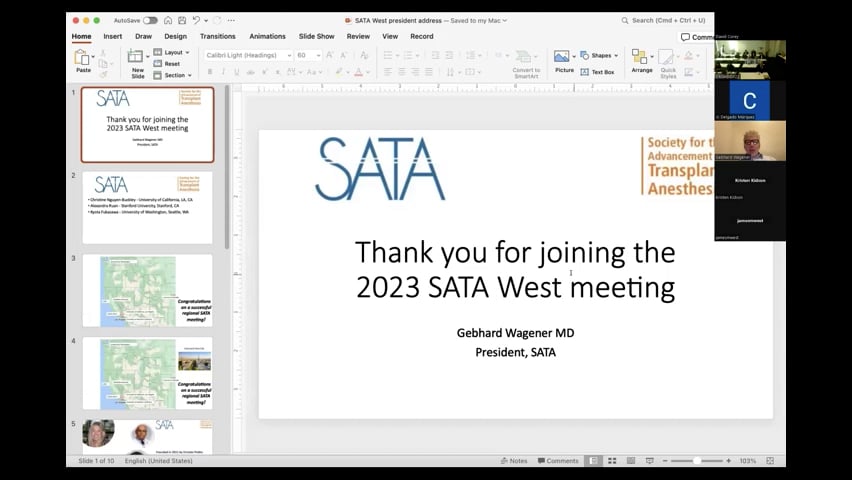This screenshot has height=480, width=852.
Task: Click the Clear Formatting icon
Action: click(364, 55)
